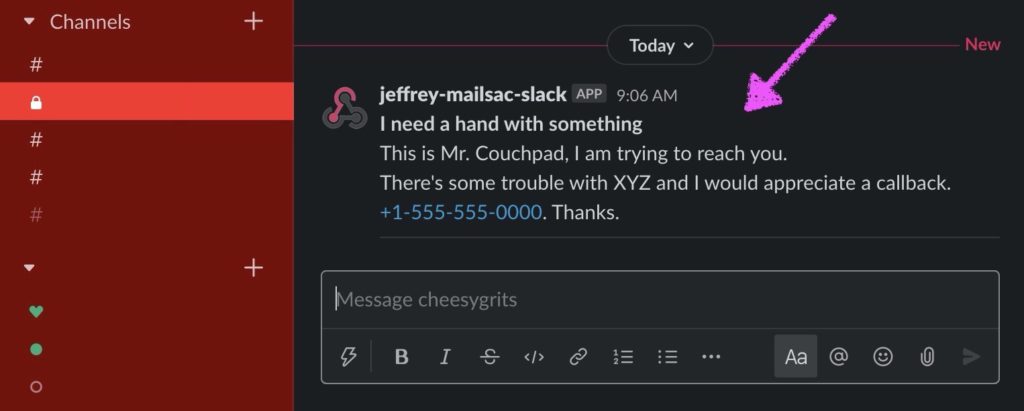
Task: Toggle italic formatting in composer
Action: pyautogui.click(x=445, y=357)
